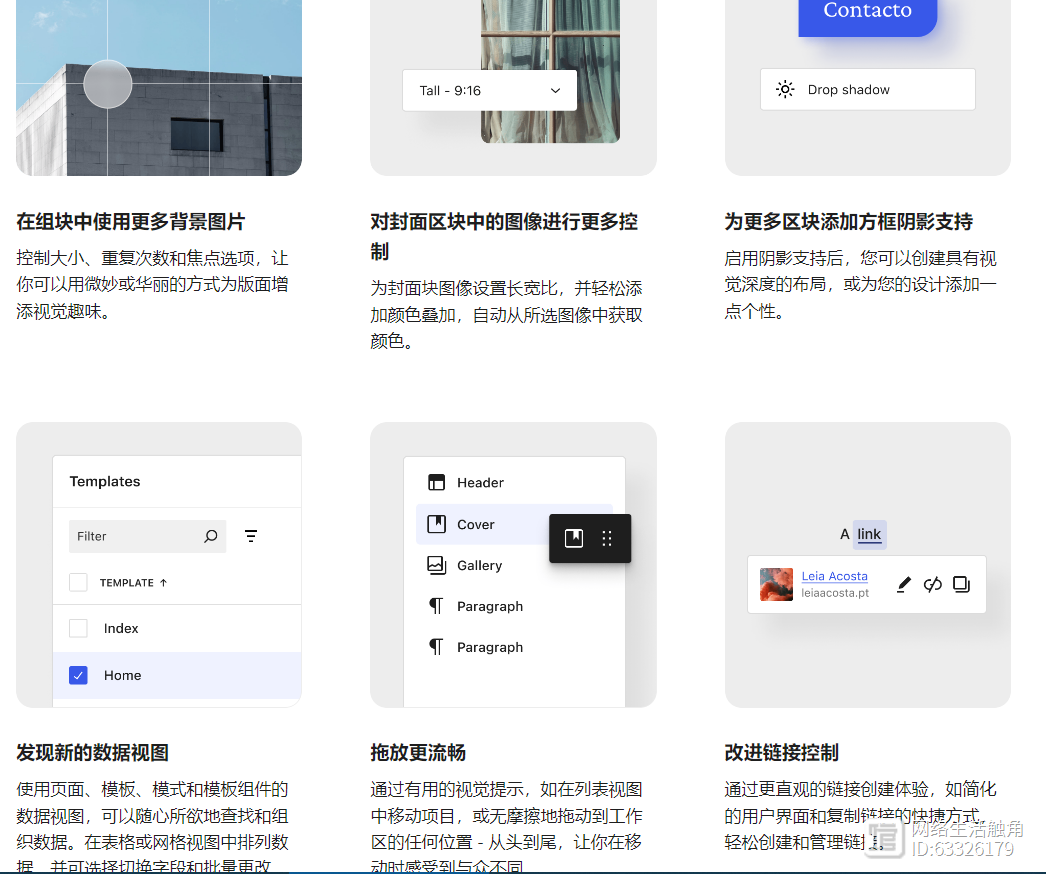Click the cover icon in dark toolbar
The width and height of the screenshot is (1046, 874).
(574, 539)
